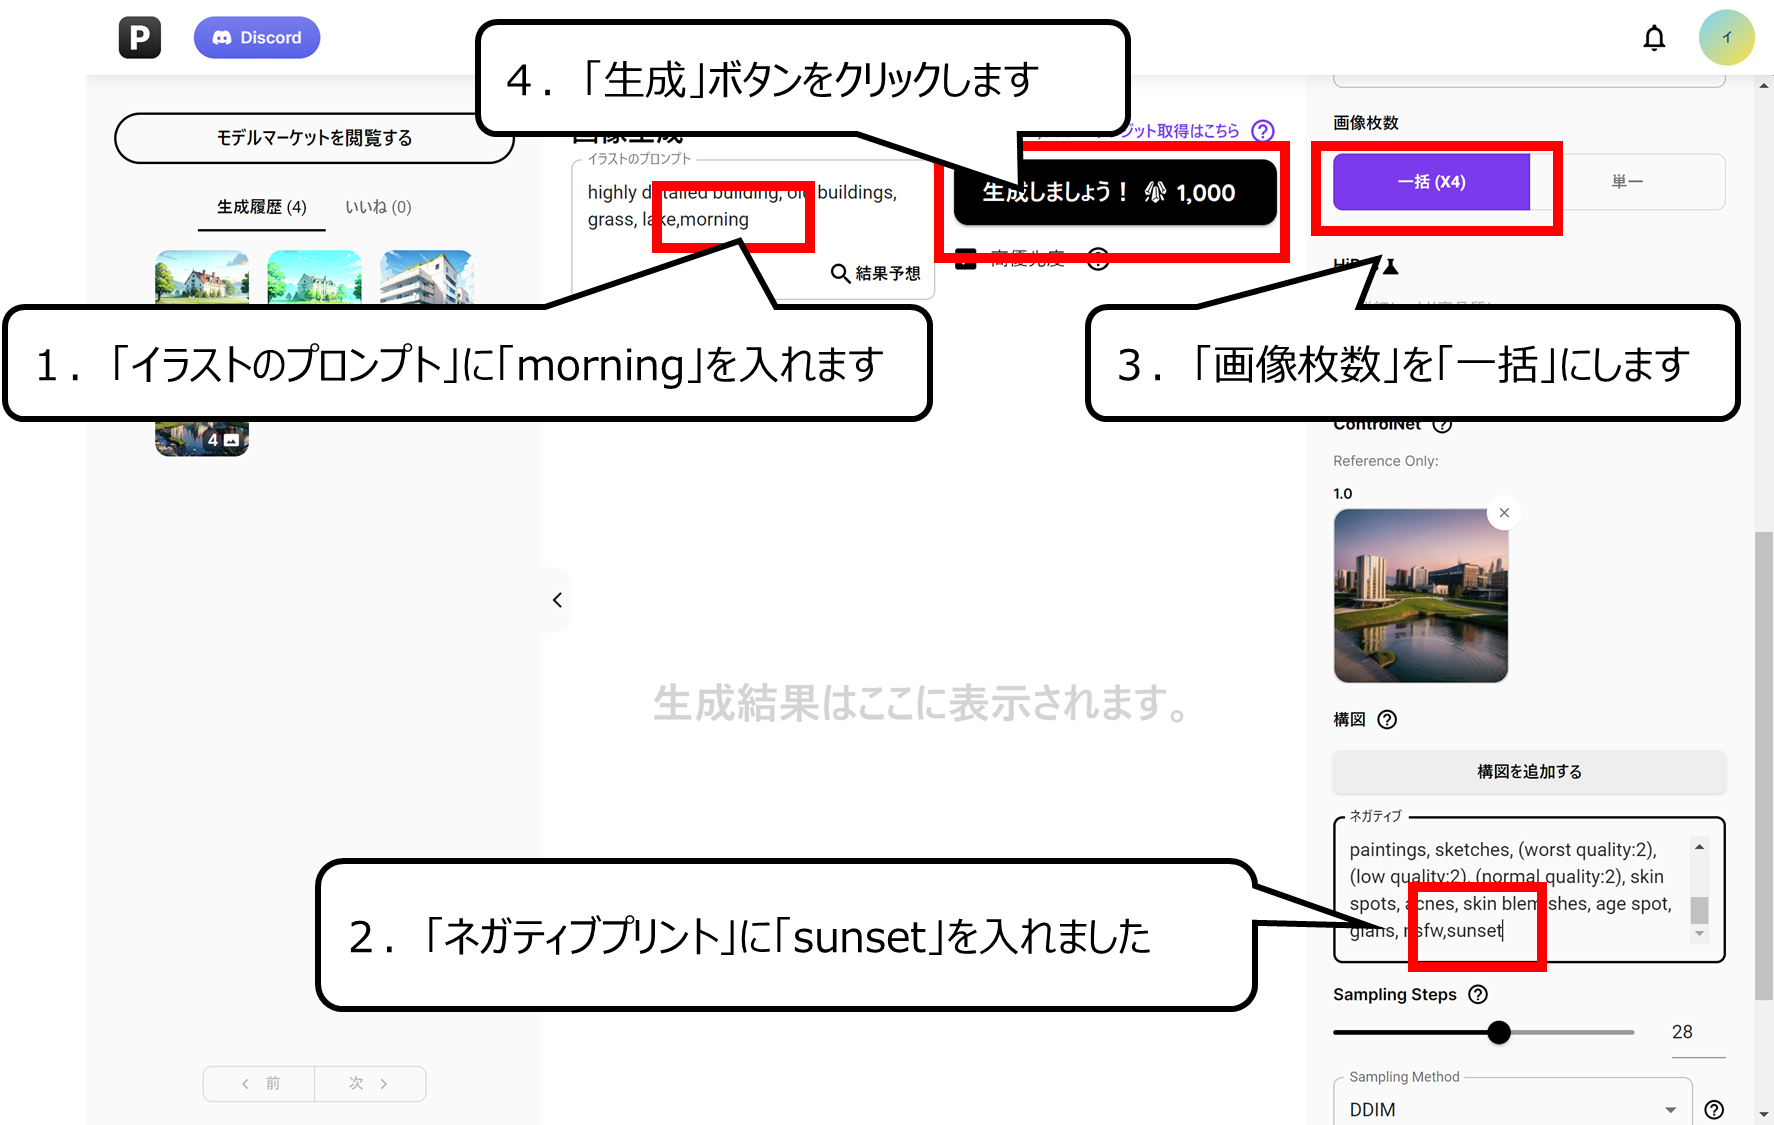Go to previous page 前
The image size is (1774, 1125).
[259, 1084]
